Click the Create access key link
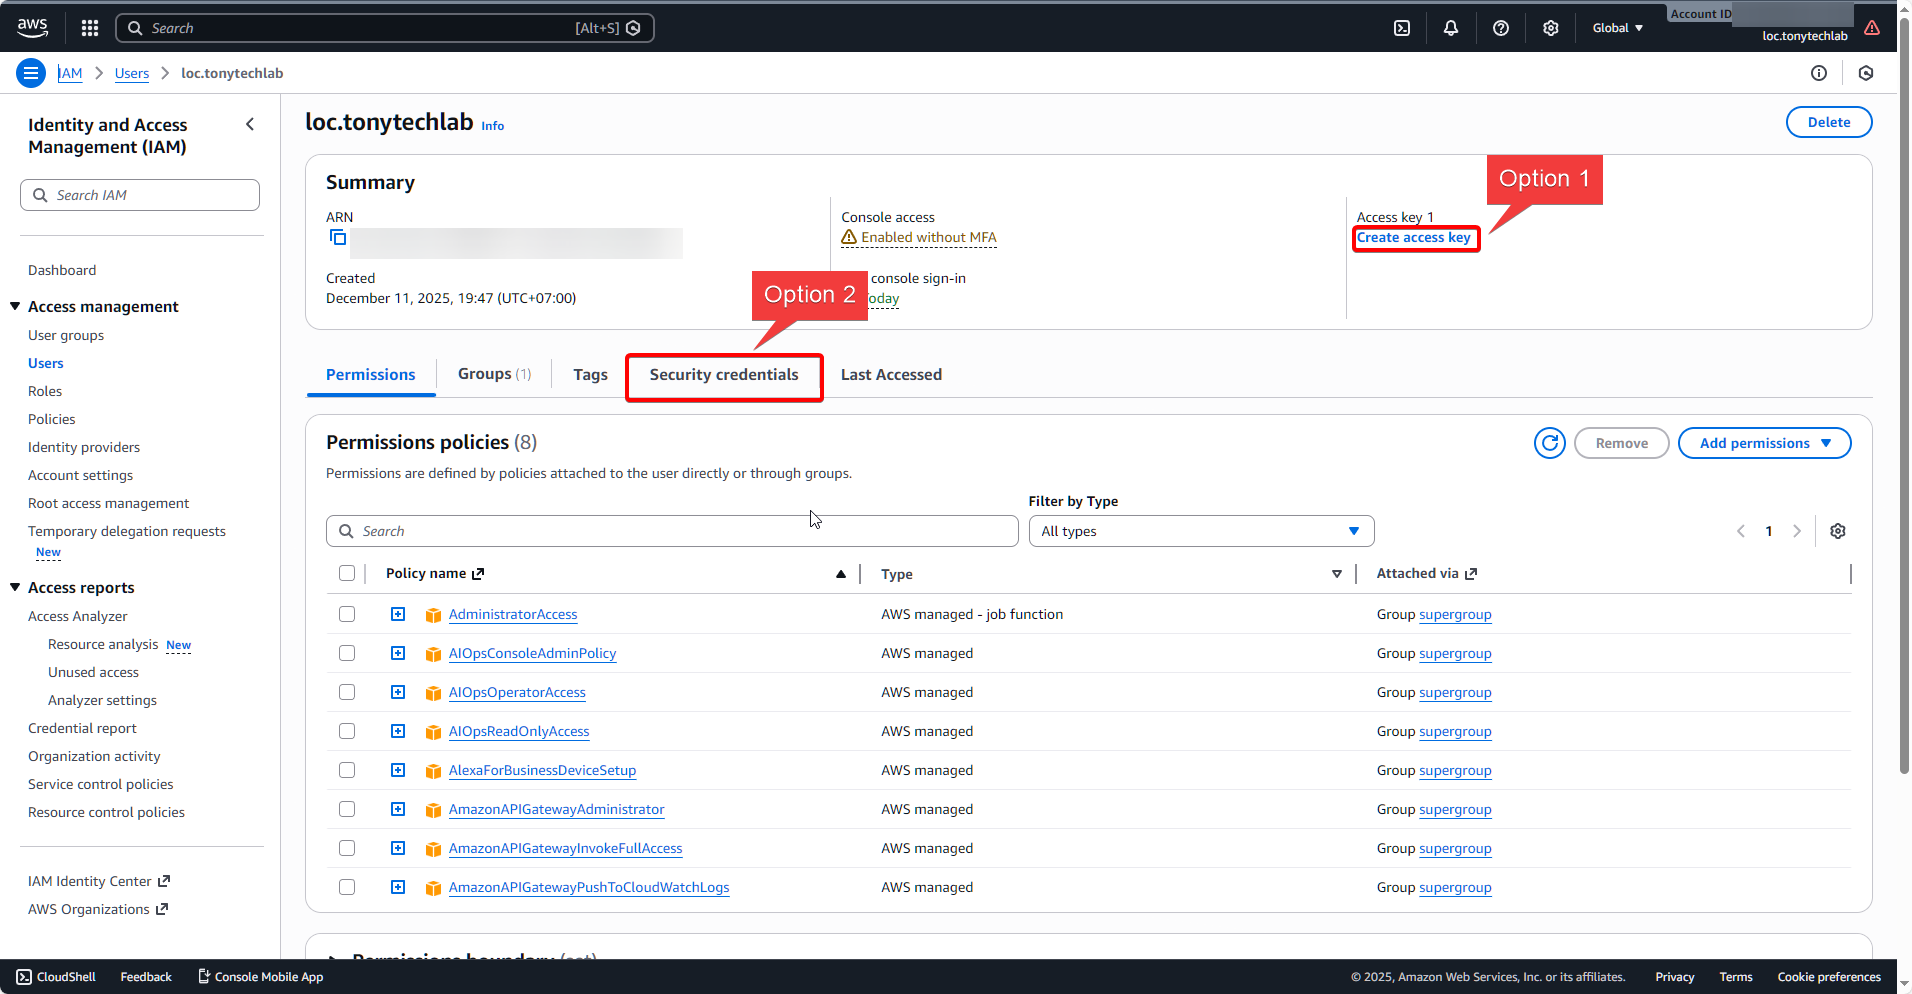Image resolution: width=1912 pixels, height=994 pixels. [x=1413, y=238]
